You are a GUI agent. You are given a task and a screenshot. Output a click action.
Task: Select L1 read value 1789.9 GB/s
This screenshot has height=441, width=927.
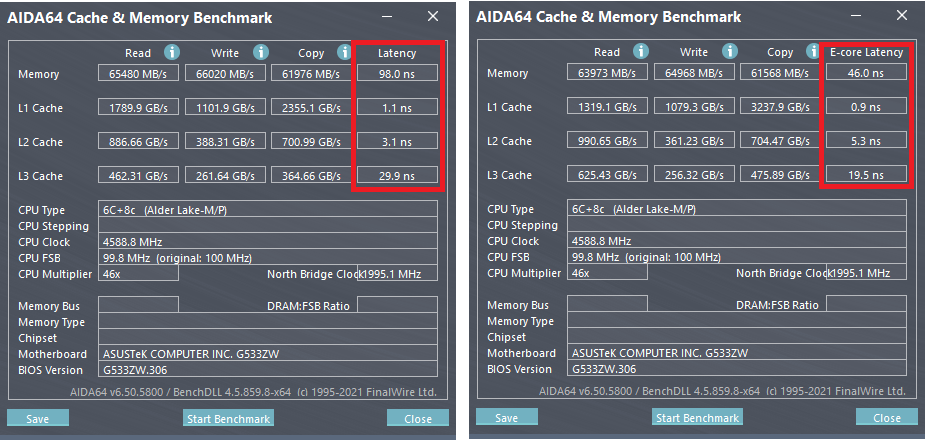(x=138, y=107)
